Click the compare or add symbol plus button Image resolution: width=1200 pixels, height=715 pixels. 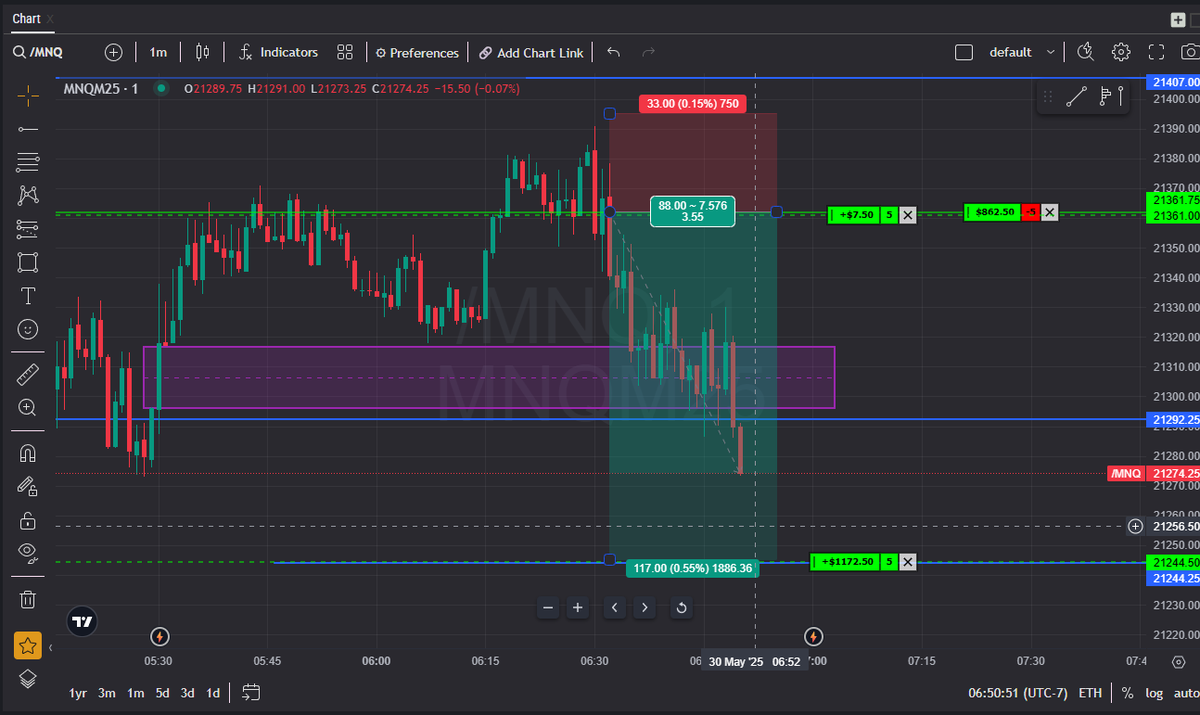(114, 52)
